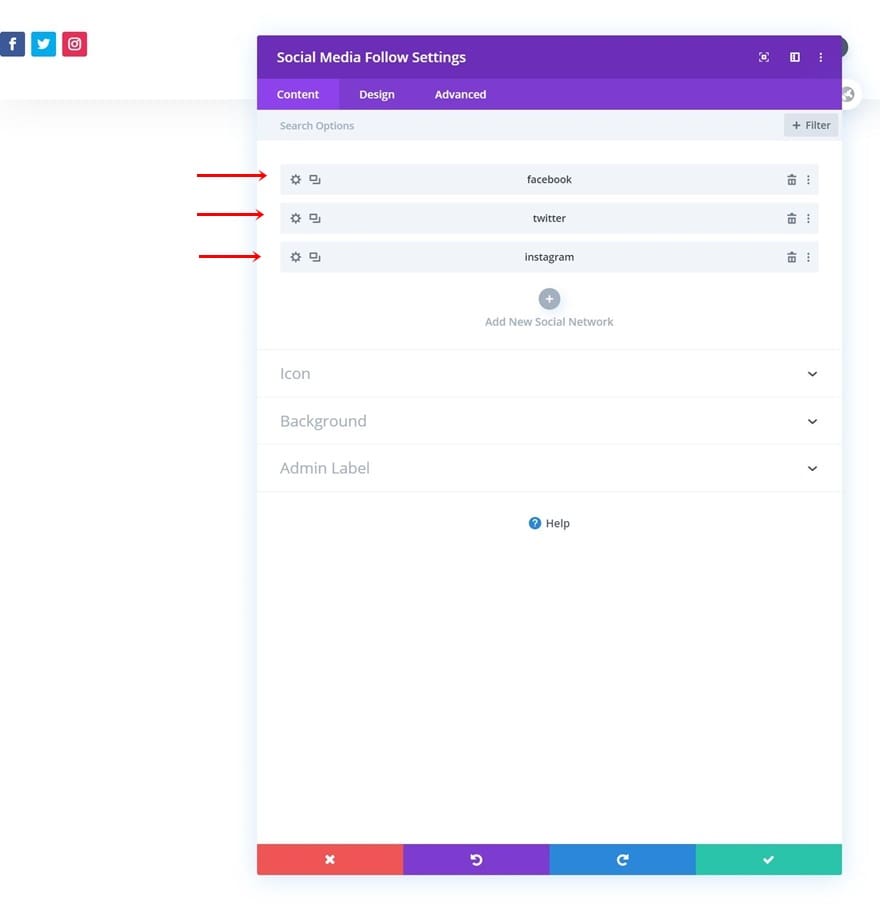Viewport: 880px width, 912px height.
Task: Switch to the Advanced tab
Action: tap(460, 94)
